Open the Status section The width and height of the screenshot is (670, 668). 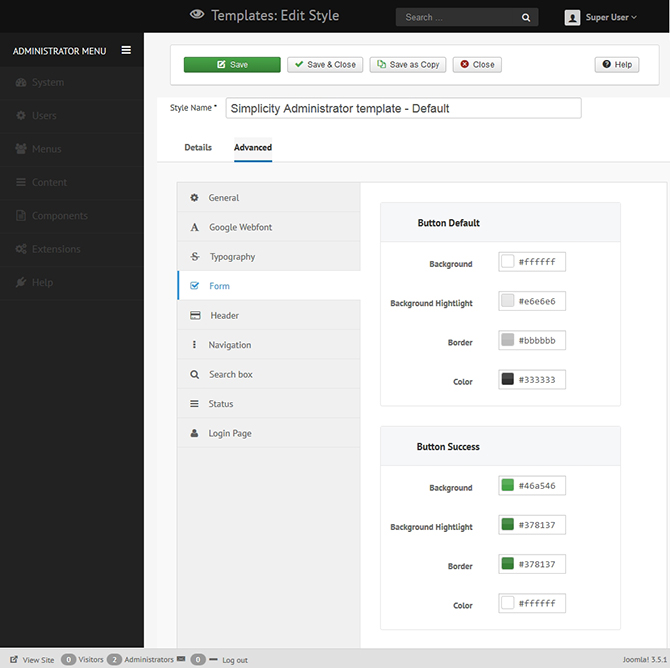tap(269, 404)
